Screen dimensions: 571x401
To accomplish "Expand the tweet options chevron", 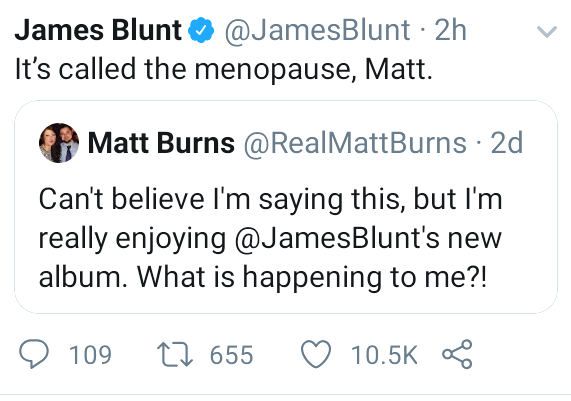I will coord(547,32).
